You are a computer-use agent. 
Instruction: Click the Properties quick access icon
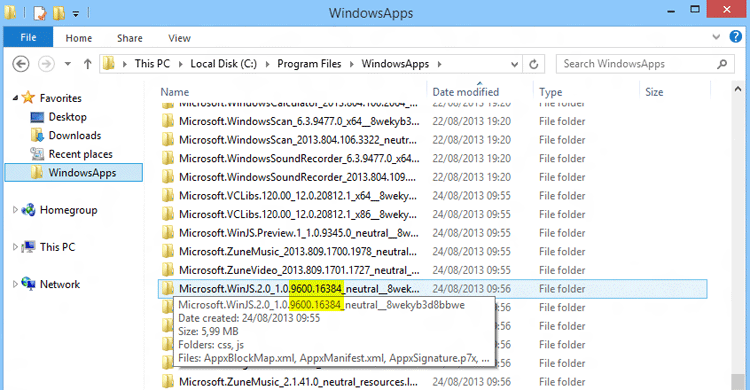tap(40, 12)
